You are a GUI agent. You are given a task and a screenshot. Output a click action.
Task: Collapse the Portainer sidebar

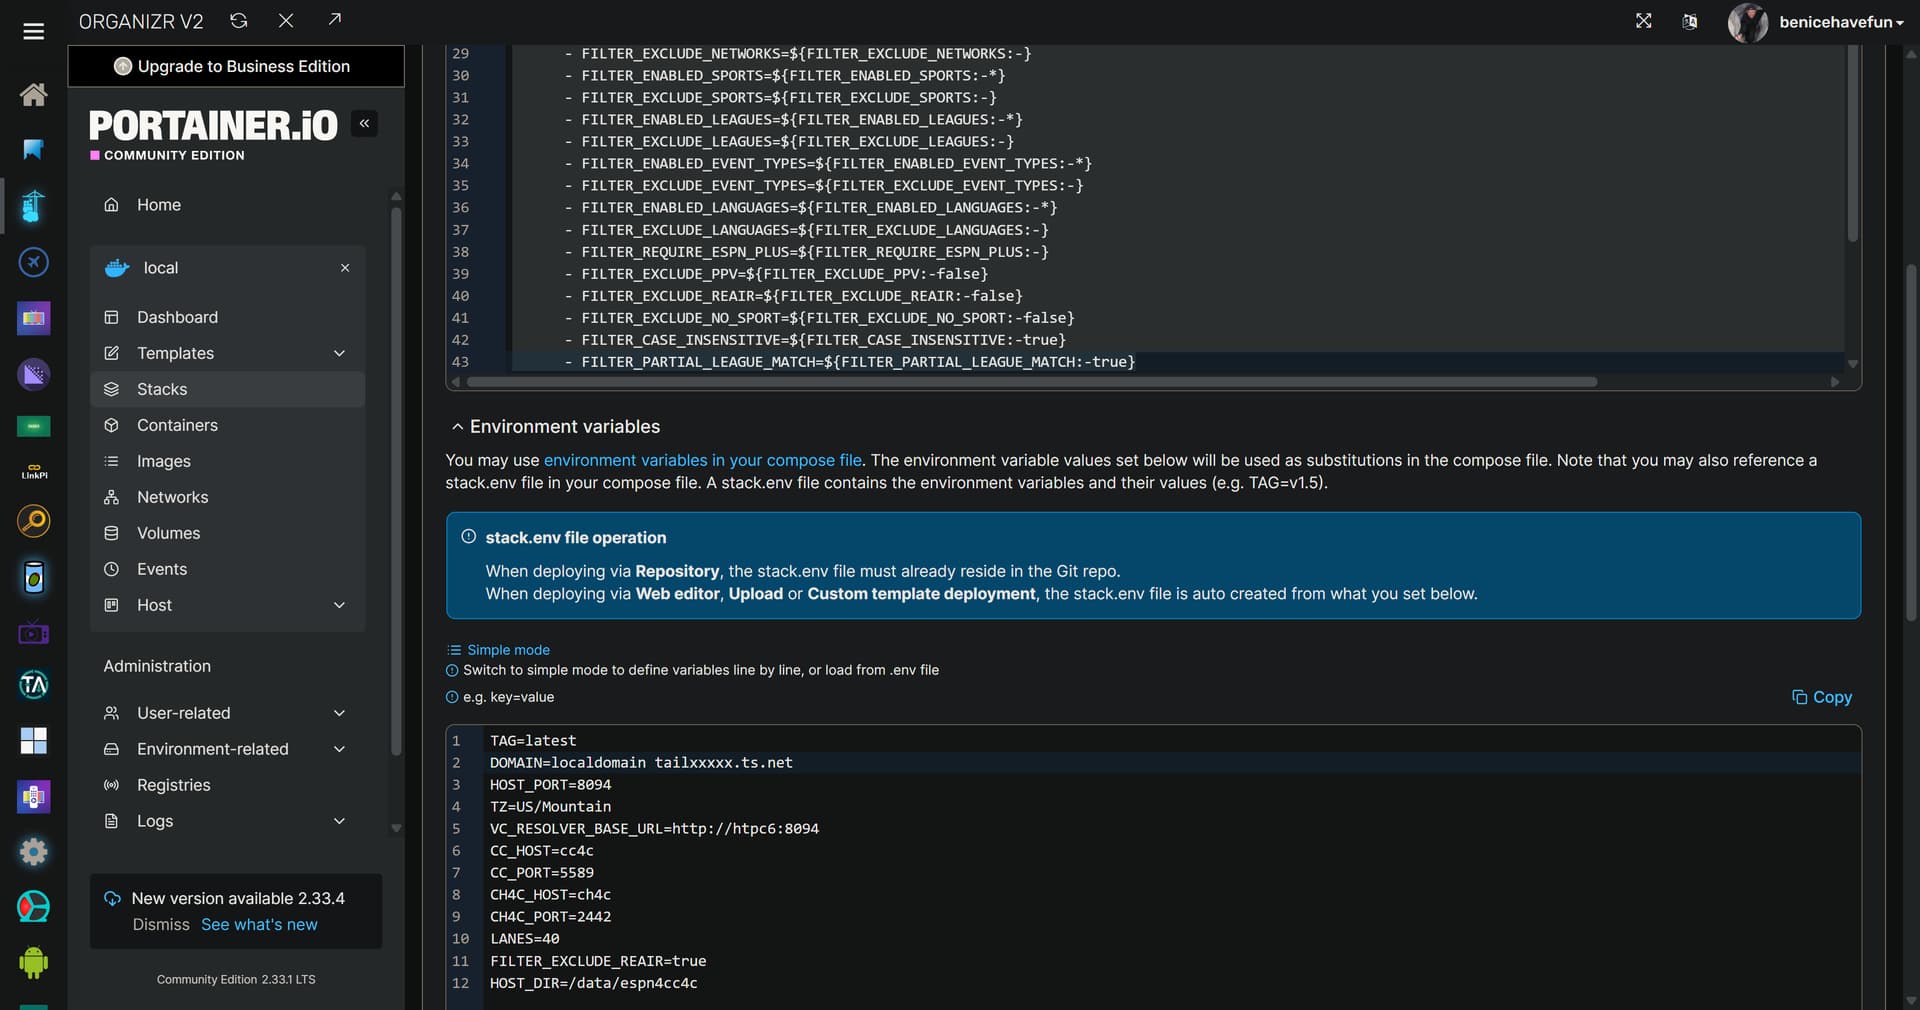364,124
